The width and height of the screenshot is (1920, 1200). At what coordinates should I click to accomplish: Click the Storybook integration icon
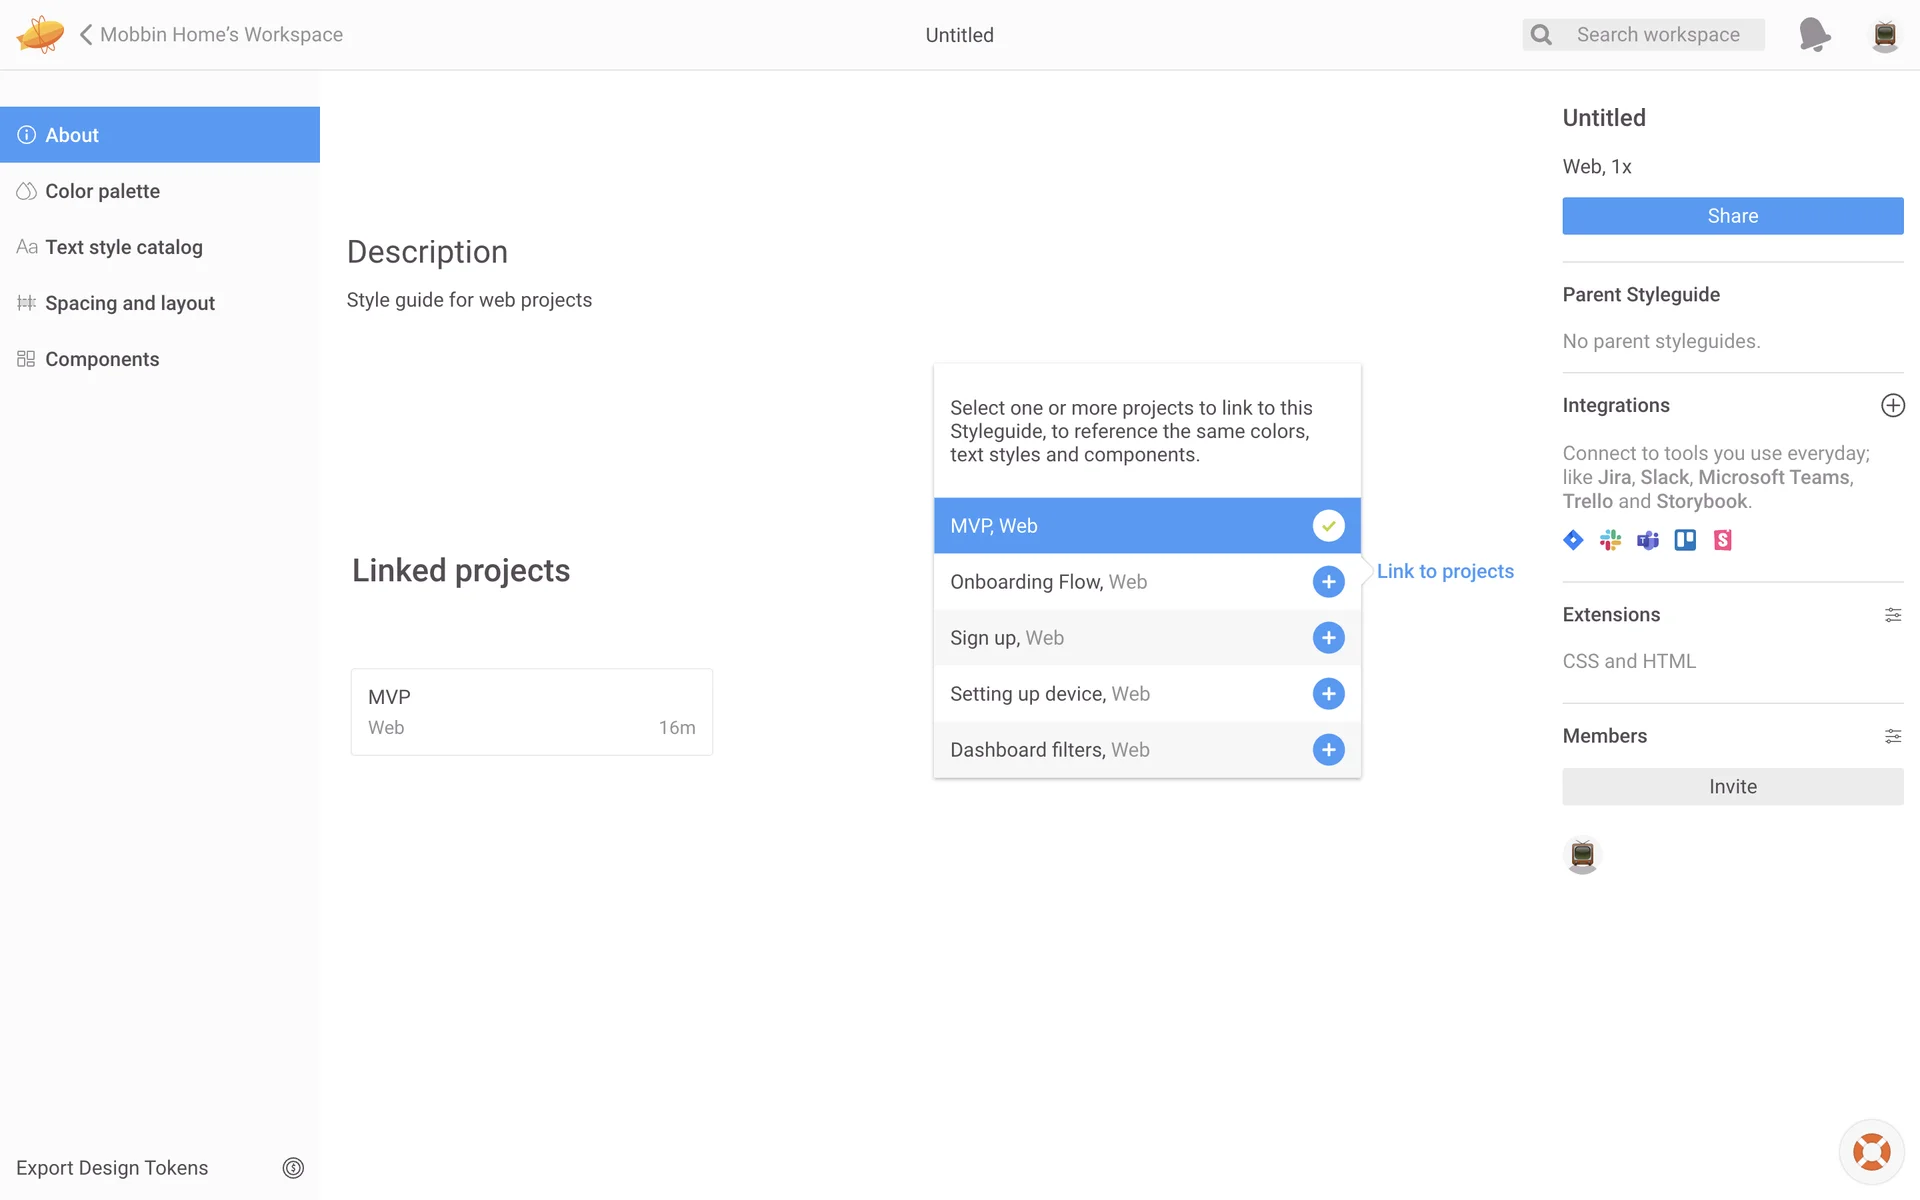tap(1722, 540)
